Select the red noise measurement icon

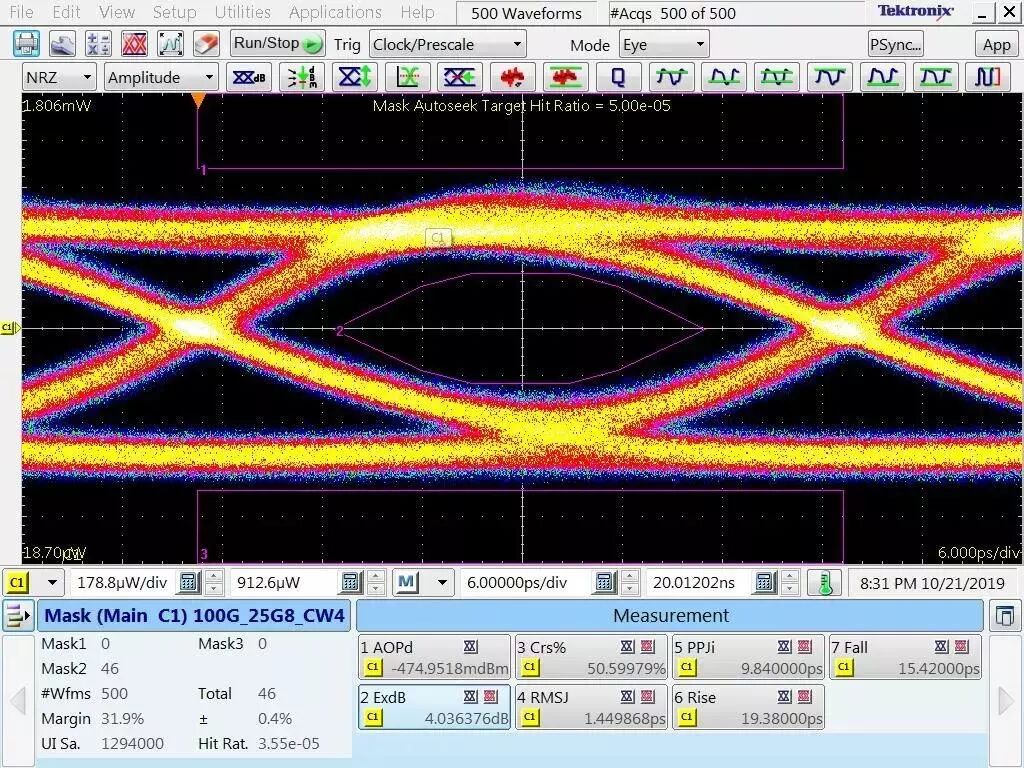[513, 77]
